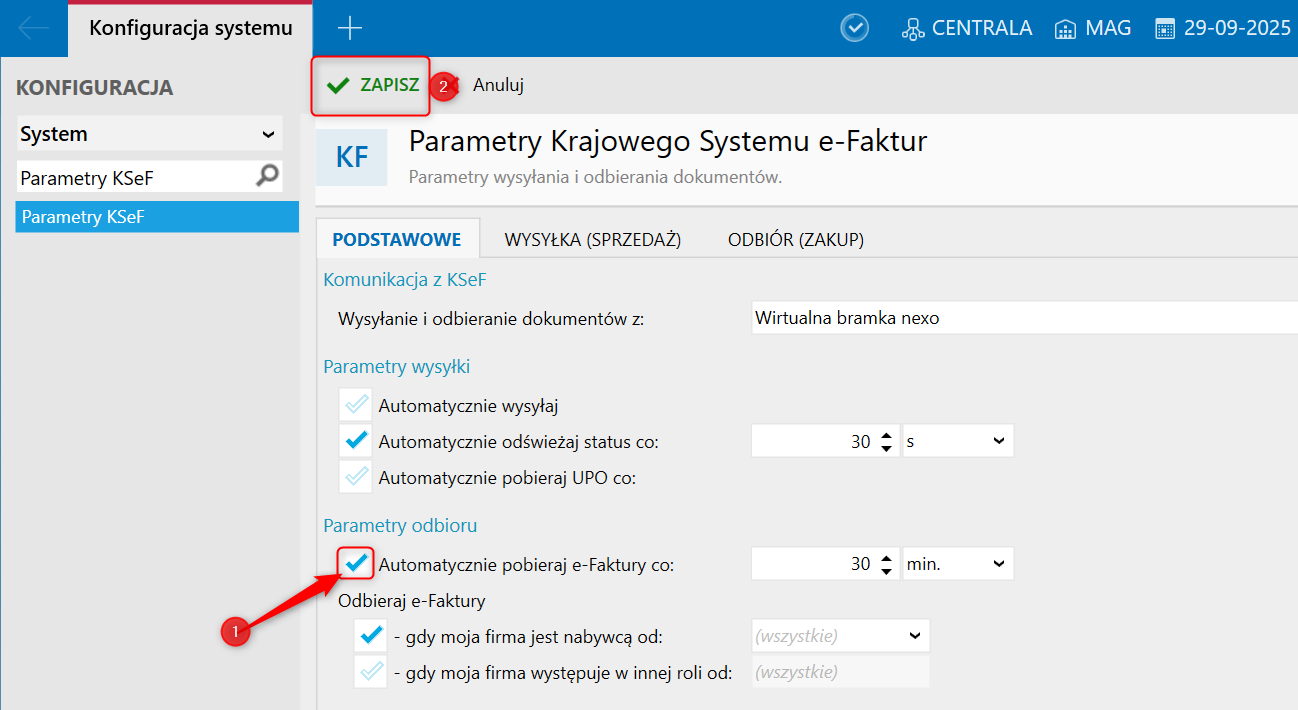Increase status refresh interval stepper
This screenshot has height=710, width=1298.
[886, 436]
